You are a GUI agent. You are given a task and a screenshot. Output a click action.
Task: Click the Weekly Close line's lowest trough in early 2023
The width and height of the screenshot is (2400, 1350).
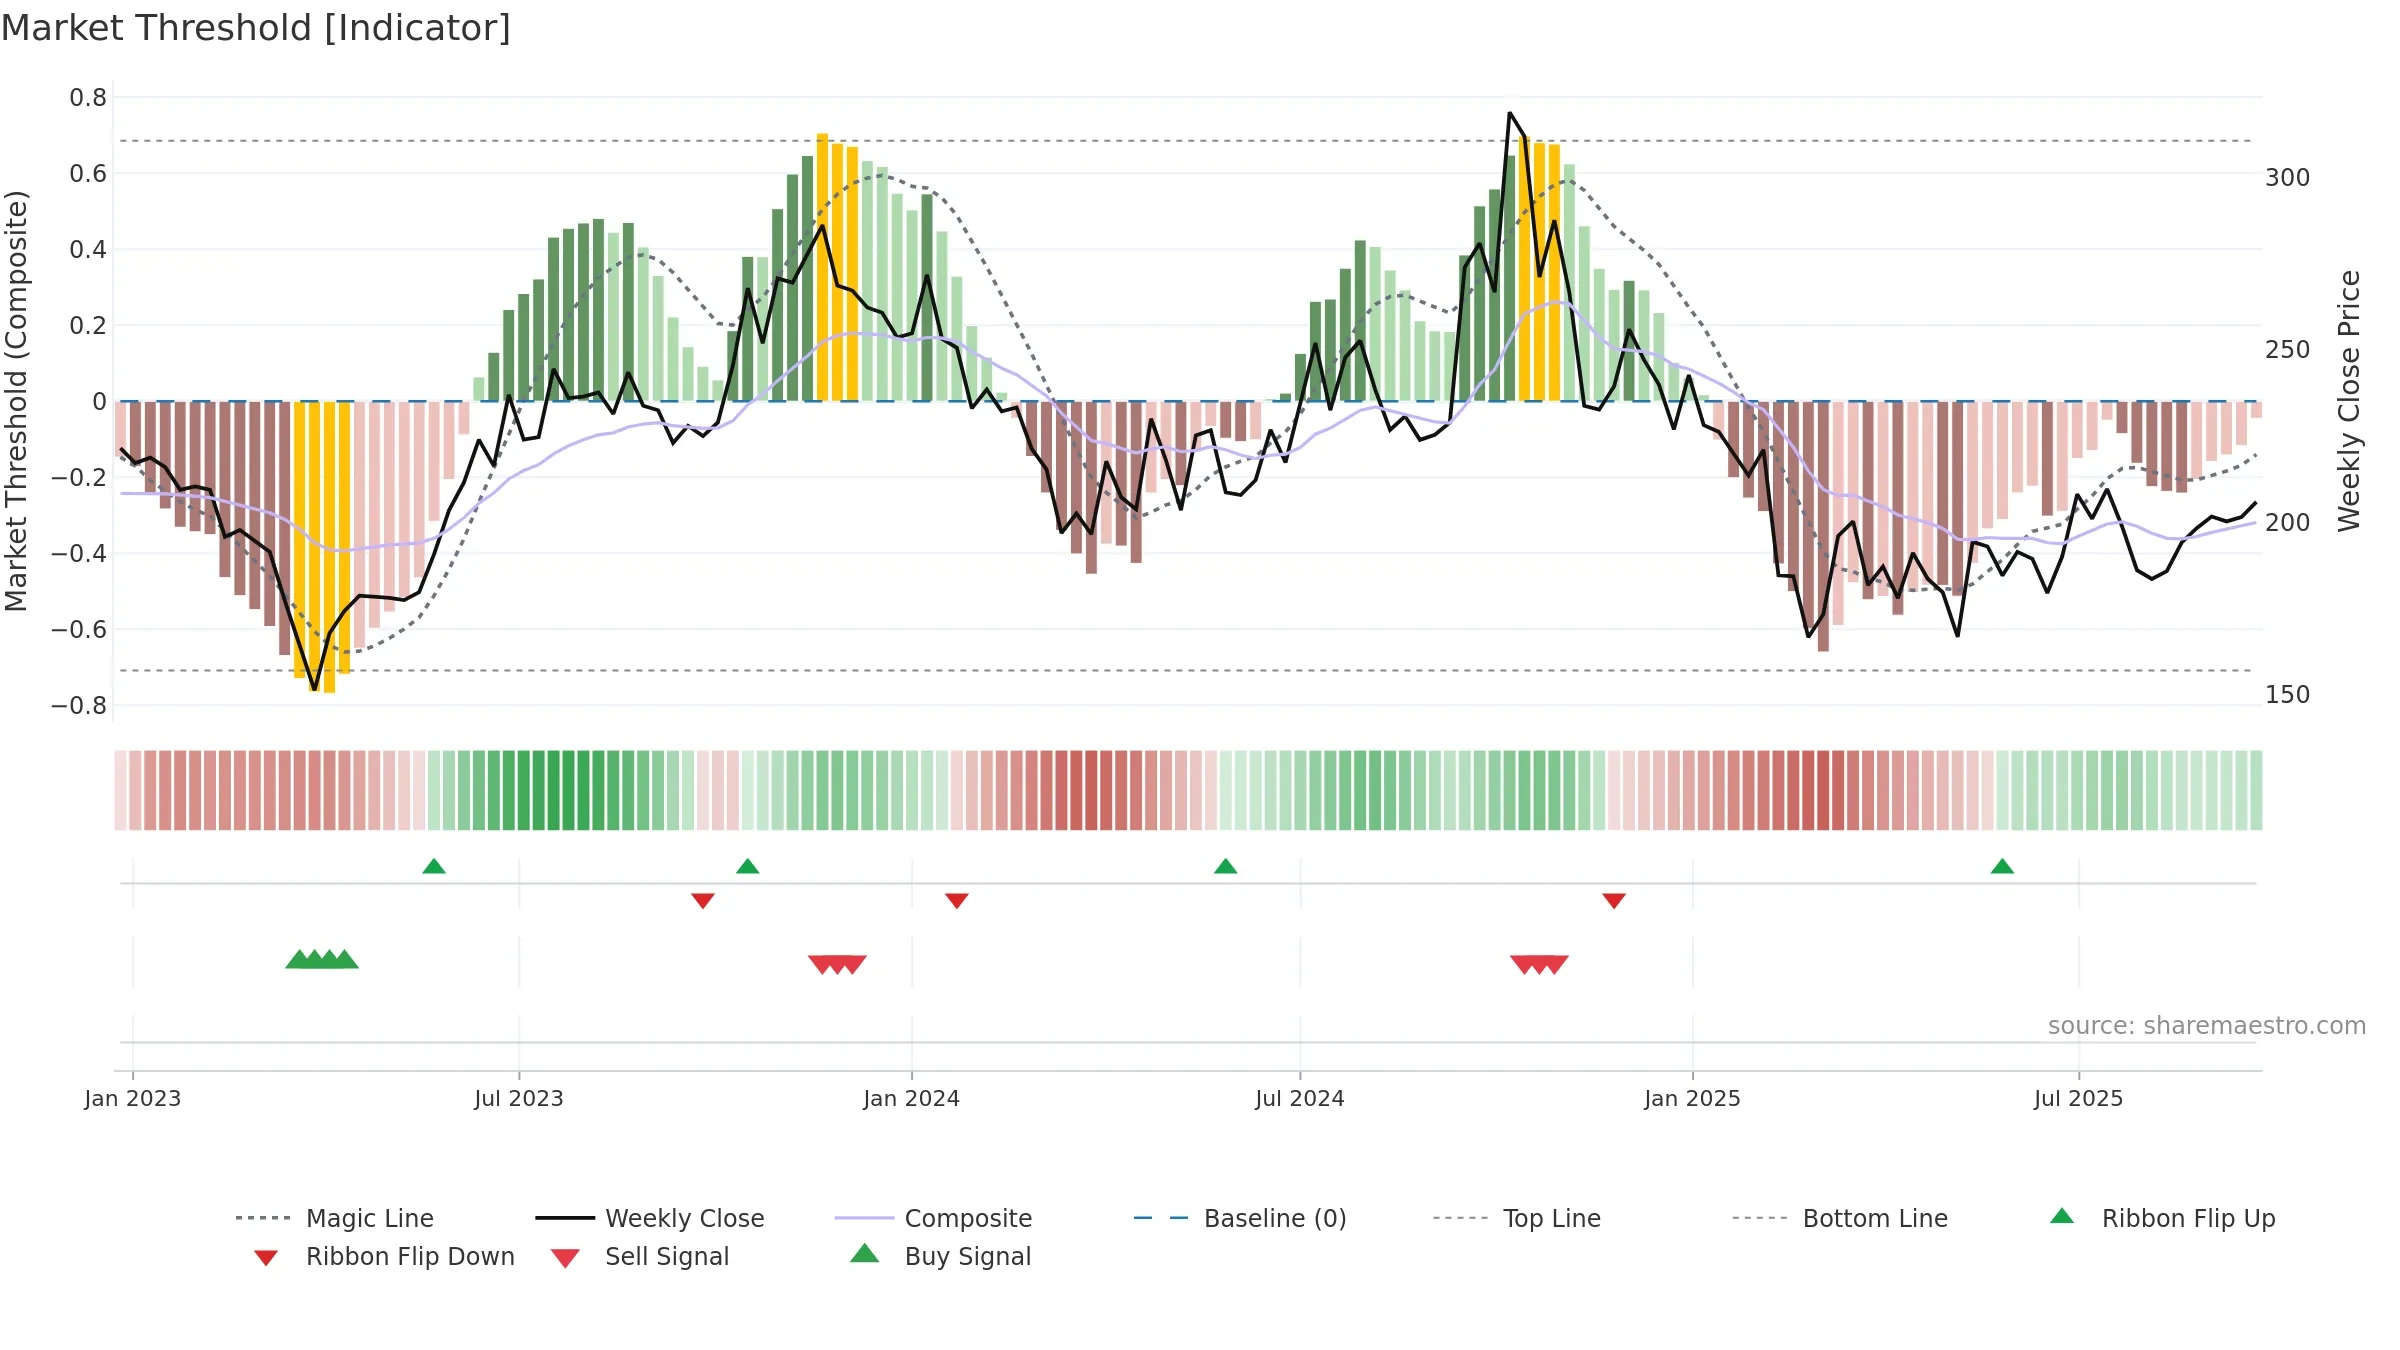[x=315, y=689]
